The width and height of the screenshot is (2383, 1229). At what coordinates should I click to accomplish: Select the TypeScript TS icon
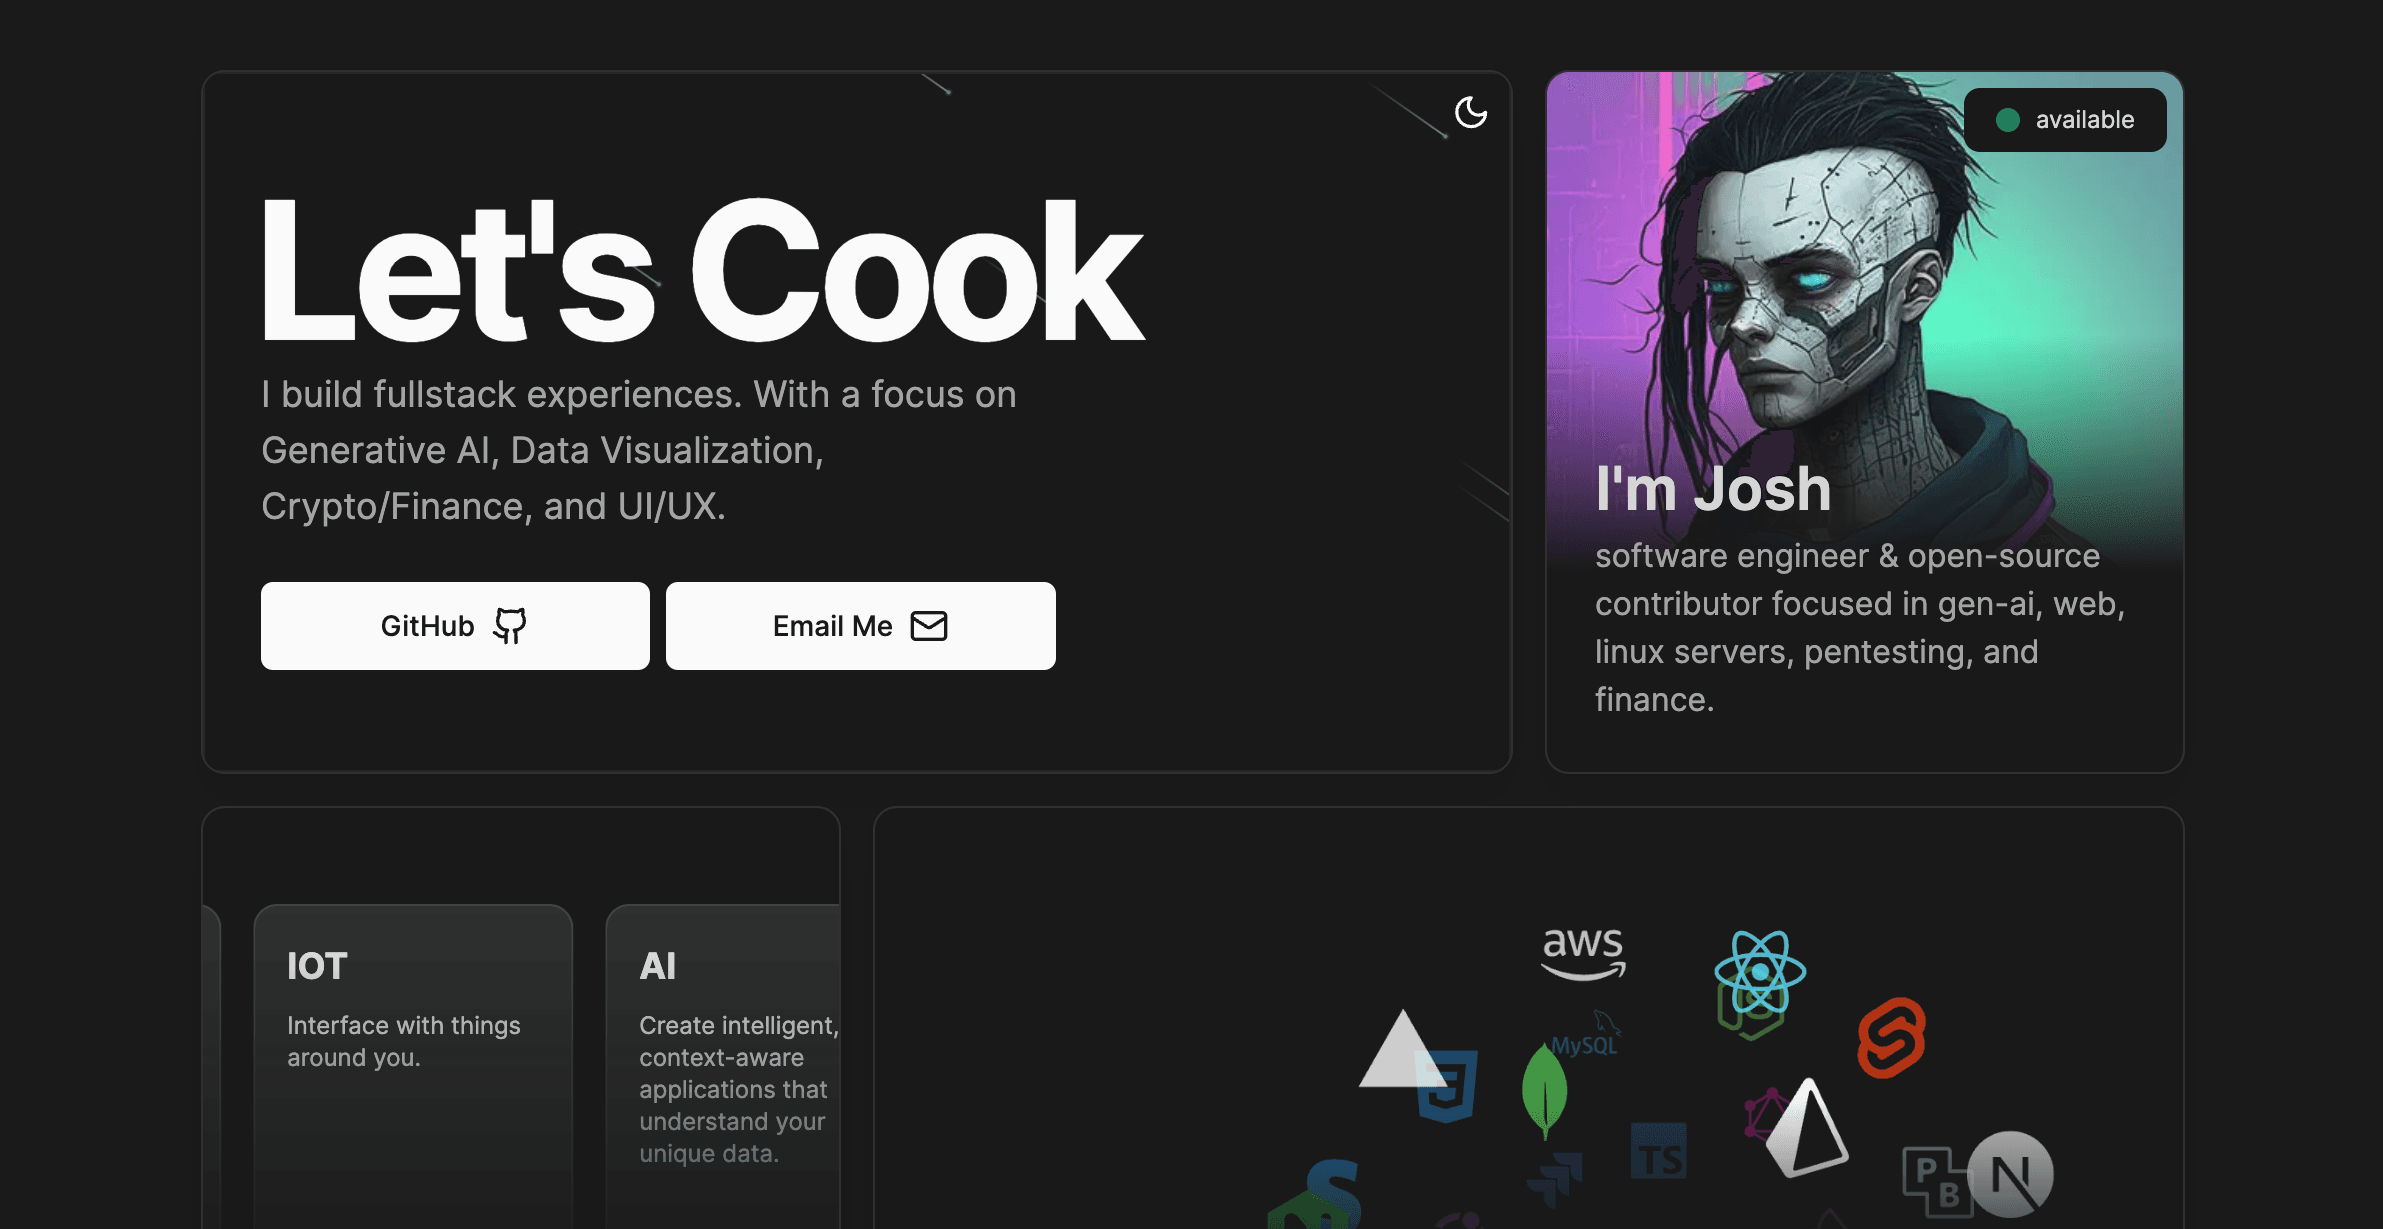1658,1151
